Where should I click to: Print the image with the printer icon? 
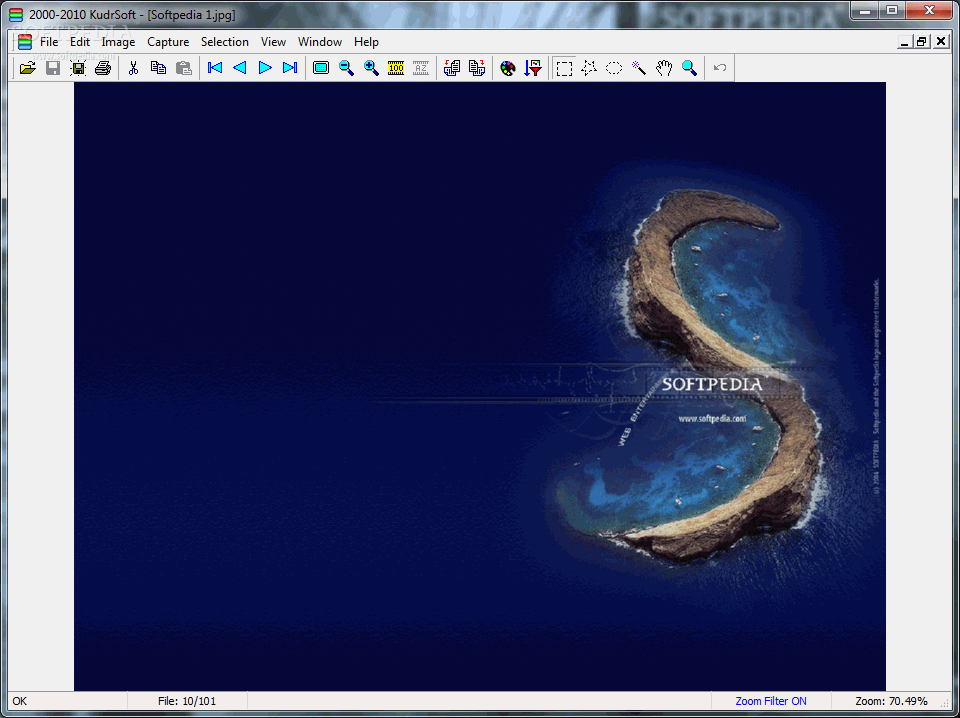click(x=103, y=68)
